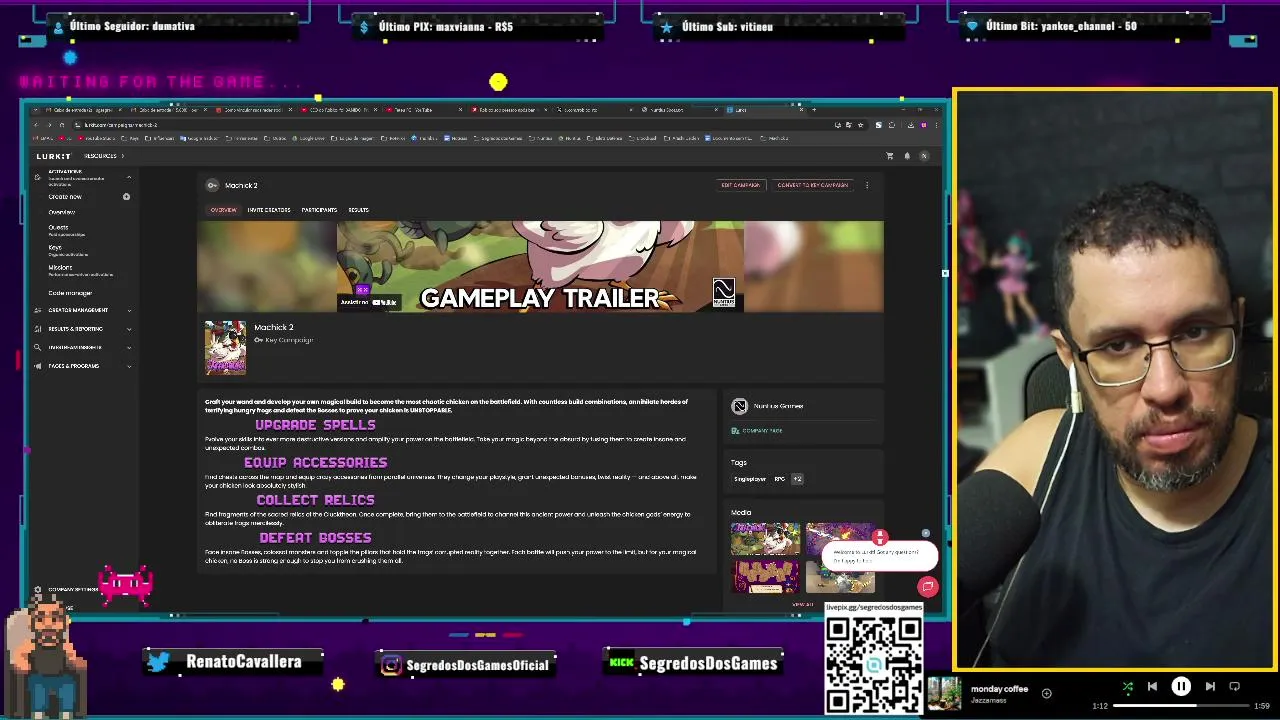This screenshot has width=1280, height=720.
Task: Open the browser downloads icon
Action: pos(911,125)
